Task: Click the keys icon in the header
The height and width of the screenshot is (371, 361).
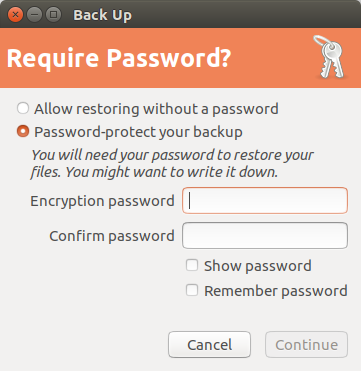Action: 329,57
